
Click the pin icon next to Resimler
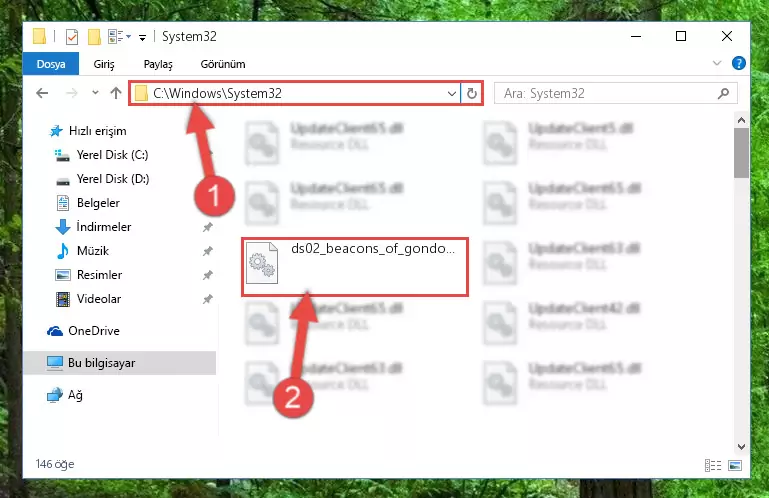pyautogui.click(x=207, y=275)
